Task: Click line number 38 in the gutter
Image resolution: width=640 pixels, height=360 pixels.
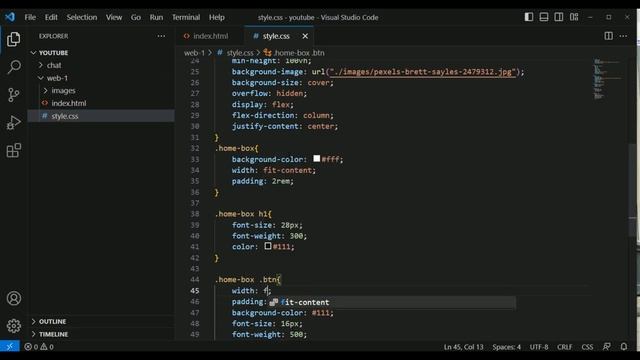Action: click(195, 214)
